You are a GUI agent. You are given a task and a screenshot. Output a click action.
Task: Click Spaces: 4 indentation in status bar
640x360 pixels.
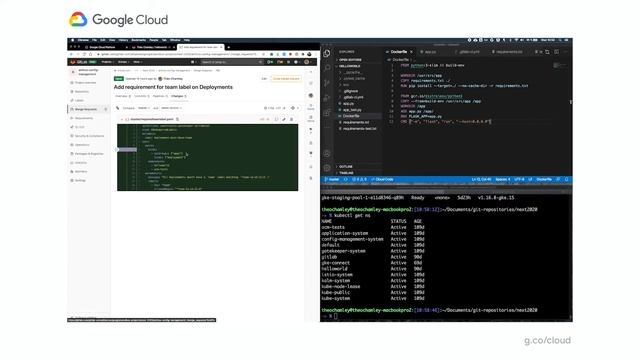pos(502,179)
